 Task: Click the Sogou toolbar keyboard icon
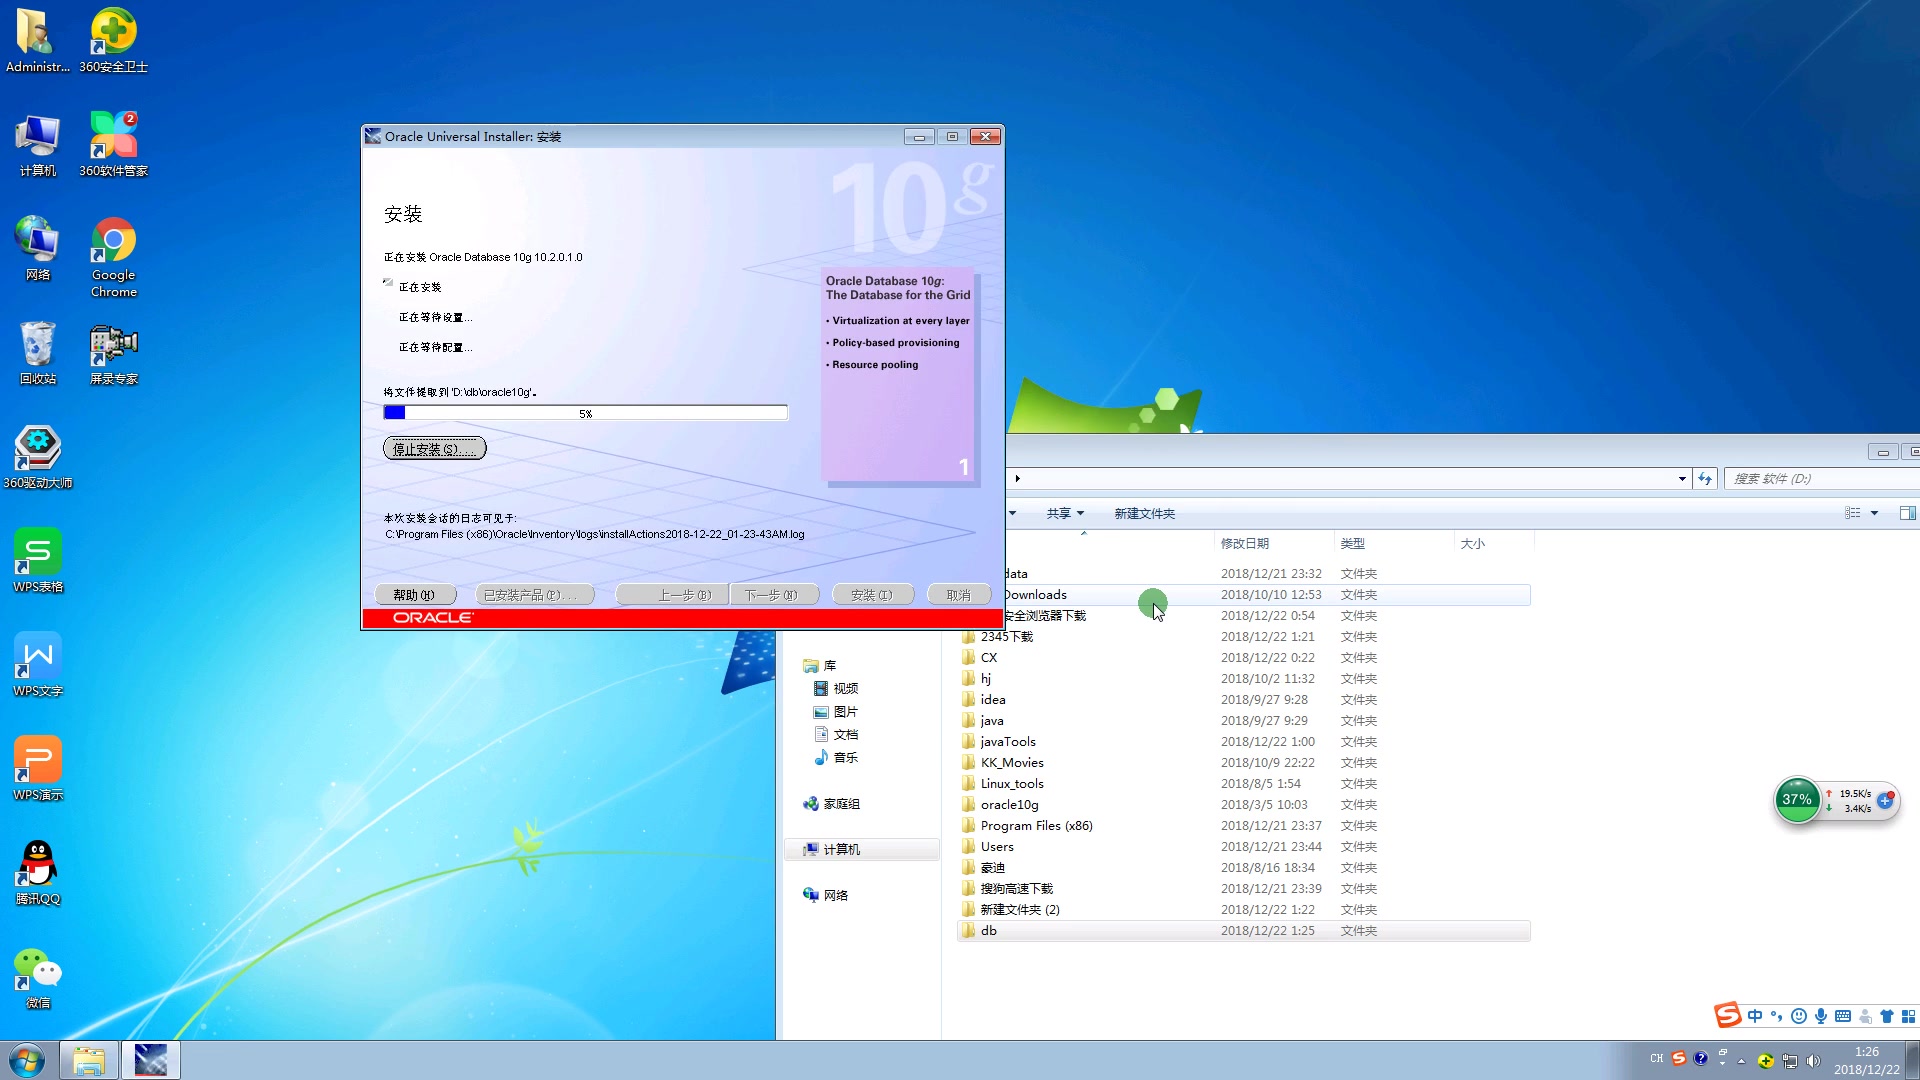pos(1843,1016)
